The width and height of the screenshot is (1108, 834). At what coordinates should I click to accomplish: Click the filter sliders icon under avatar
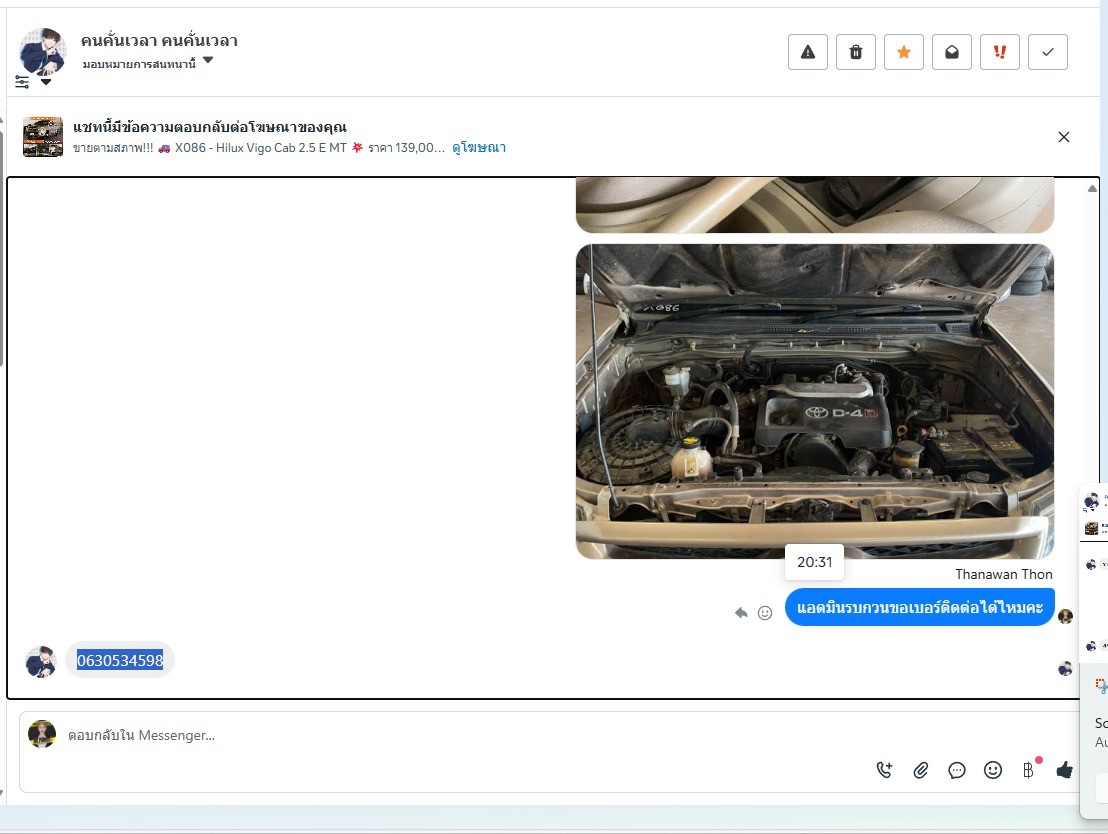coord(22,83)
